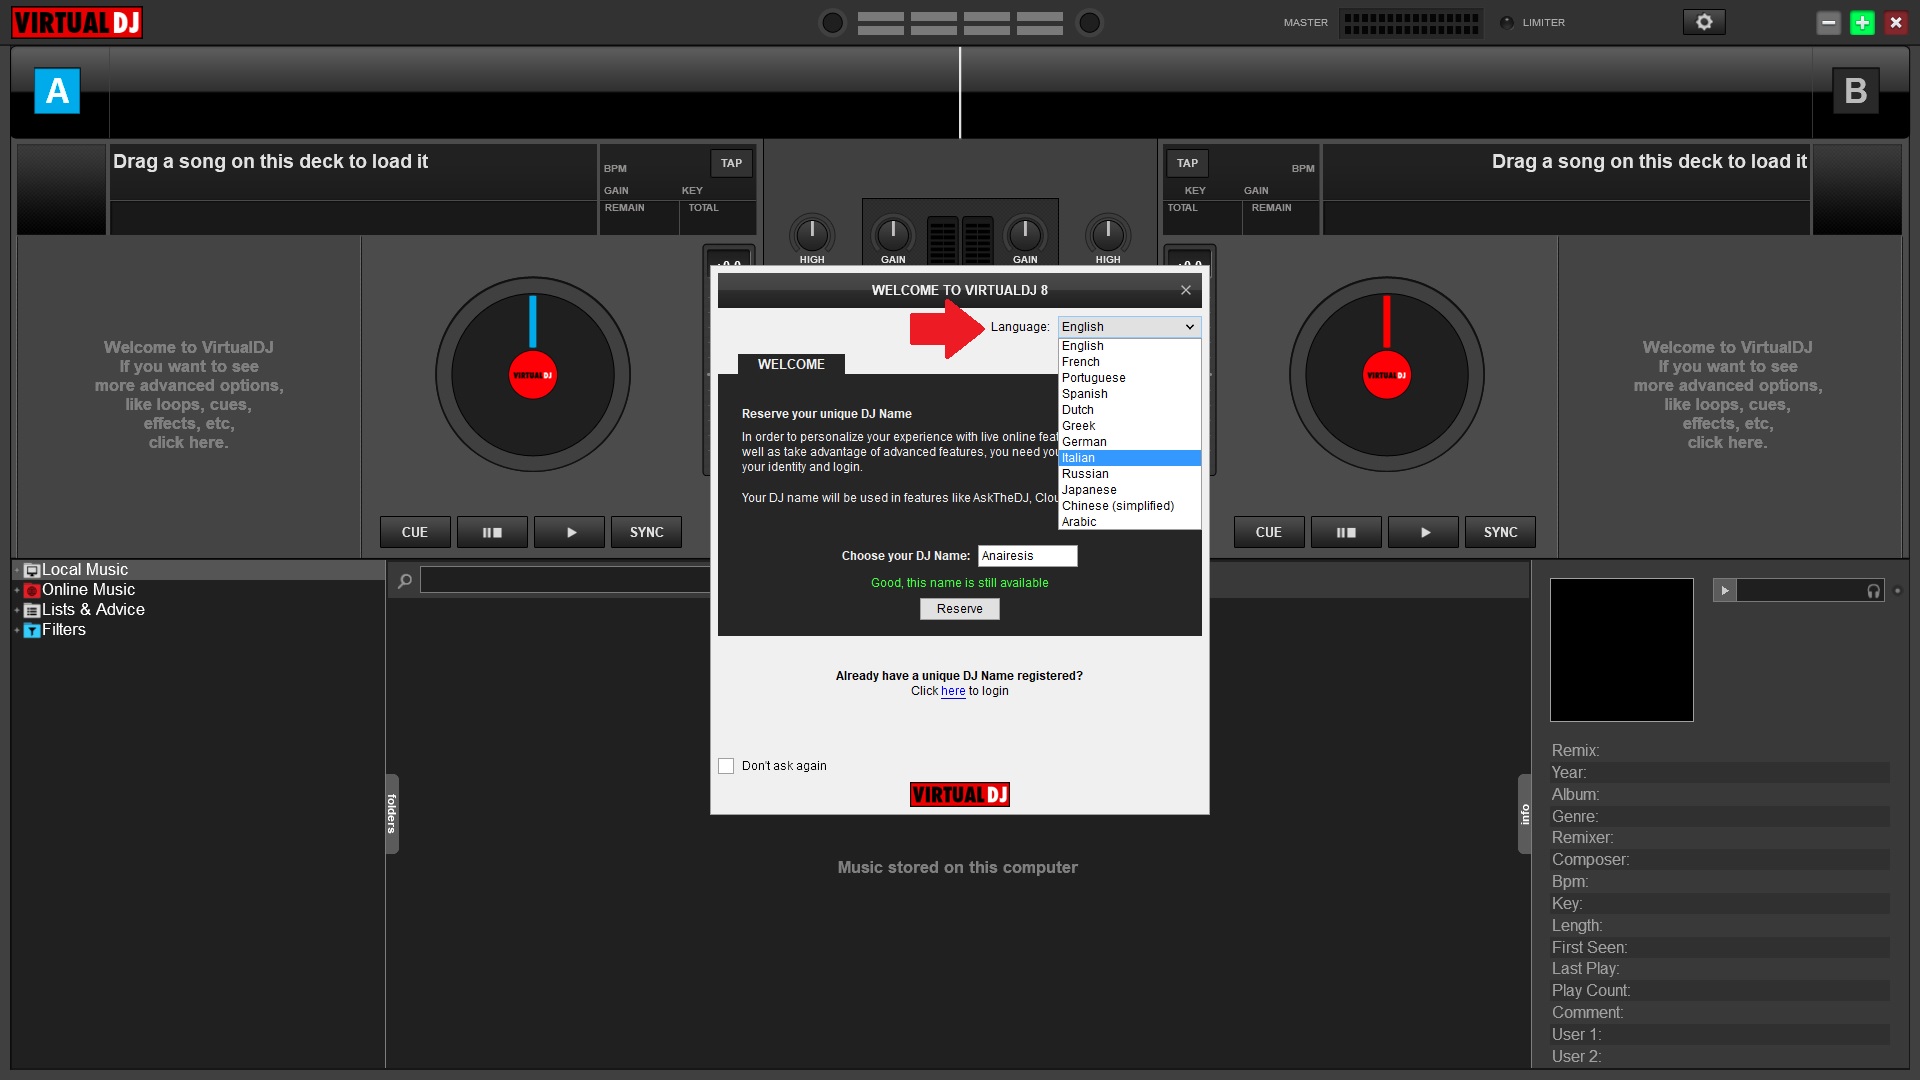
Task: Click the left deck jog wheel
Action: (533, 375)
